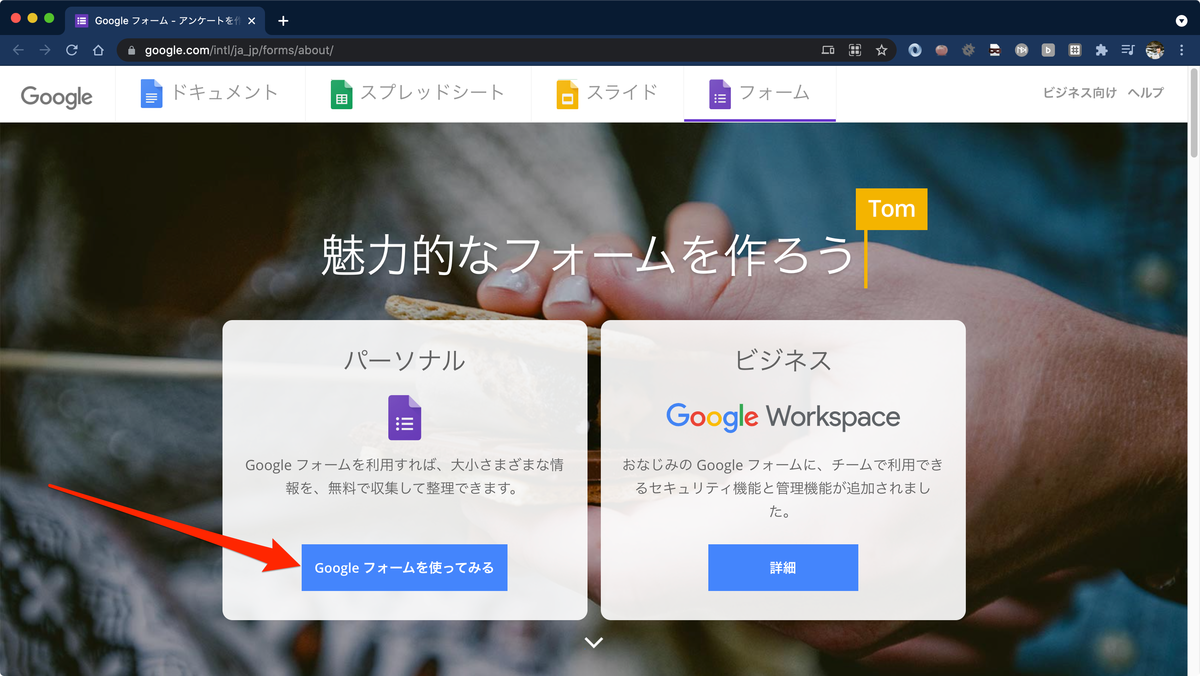Select the フォーム product tab
1200x676 pixels.
click(760, 94)
